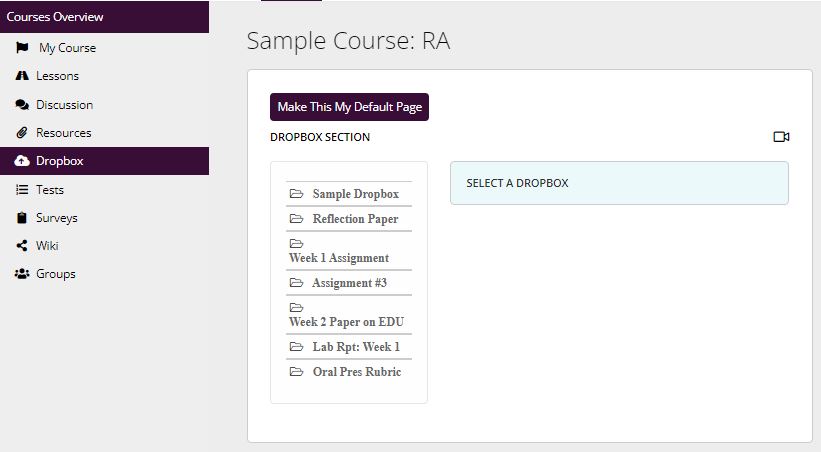Click the flag icon beside My Course

(22, 48)
